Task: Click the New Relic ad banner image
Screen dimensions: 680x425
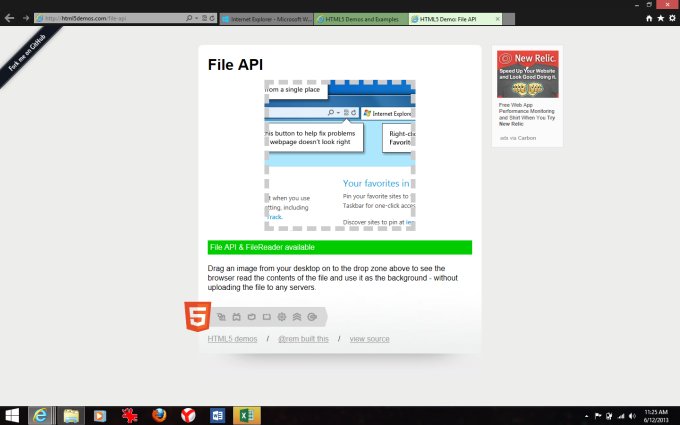Action: click(527, 74)
